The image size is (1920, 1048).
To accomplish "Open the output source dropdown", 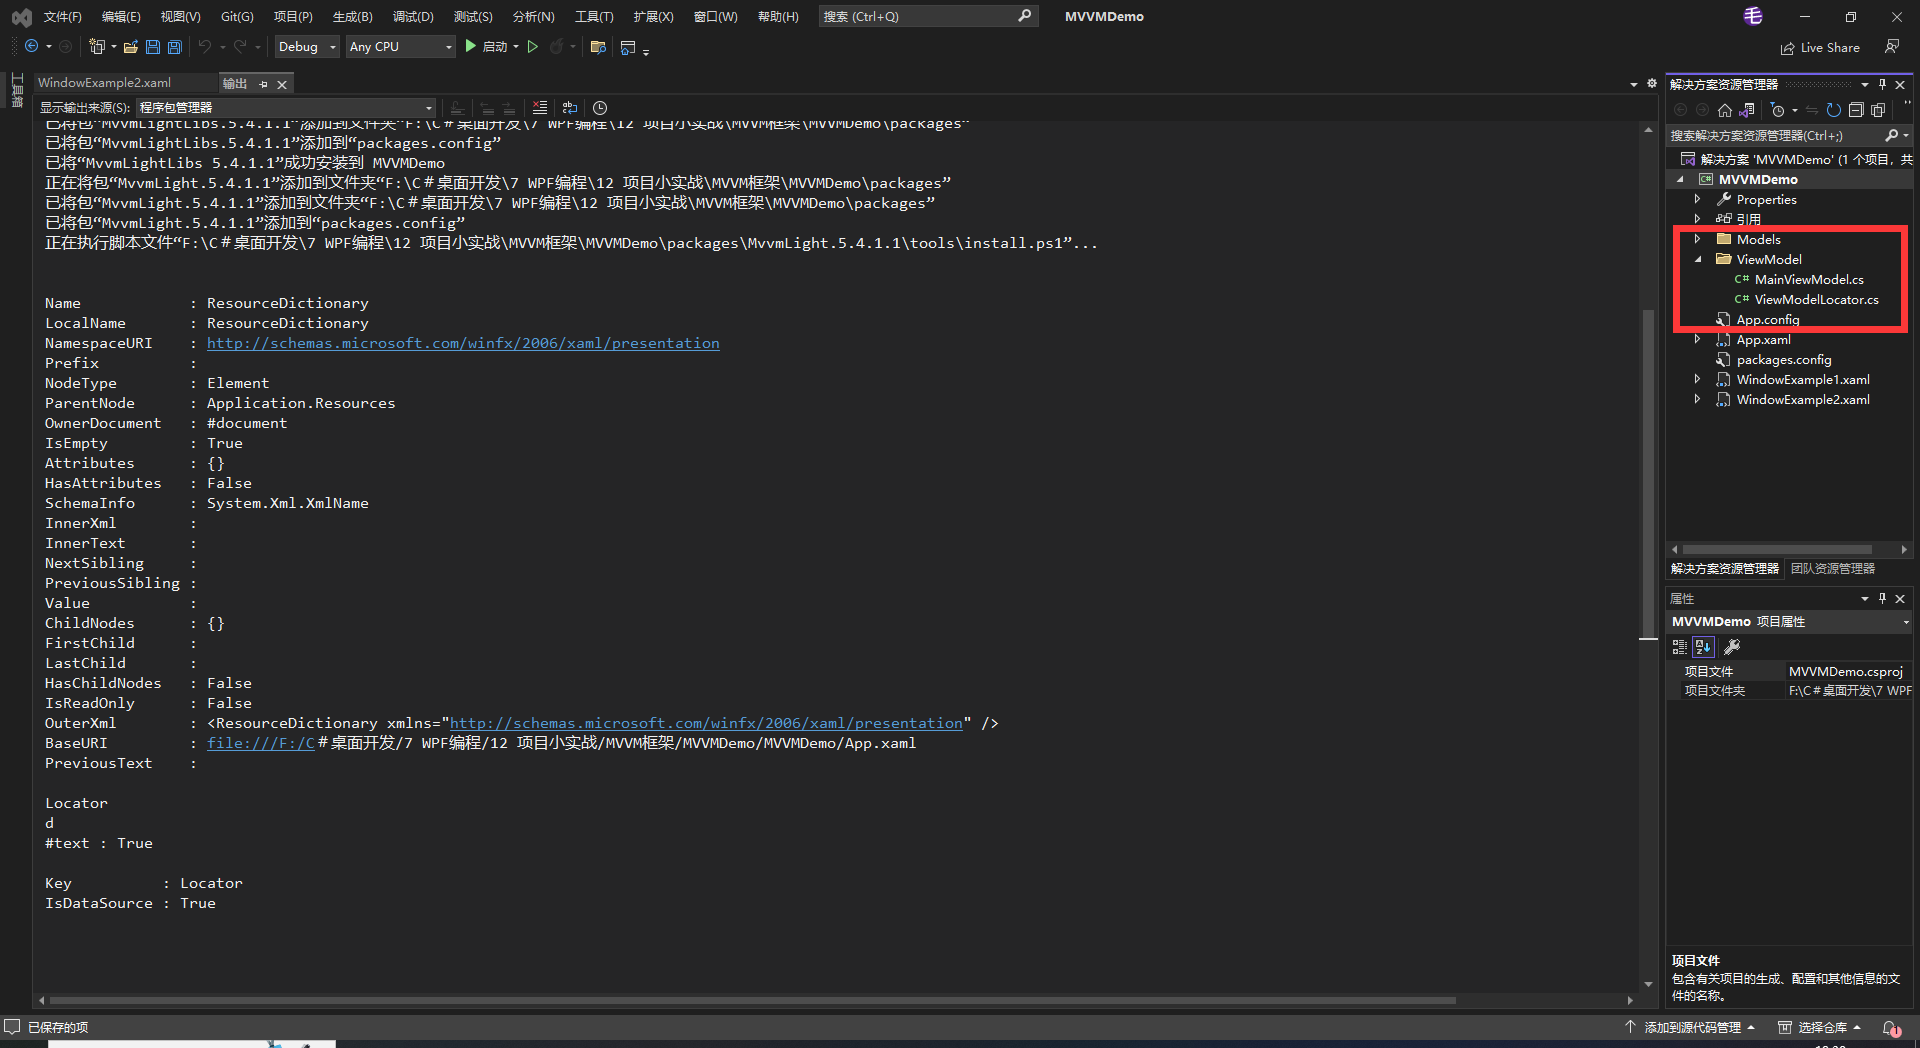I will click(286, 107).
